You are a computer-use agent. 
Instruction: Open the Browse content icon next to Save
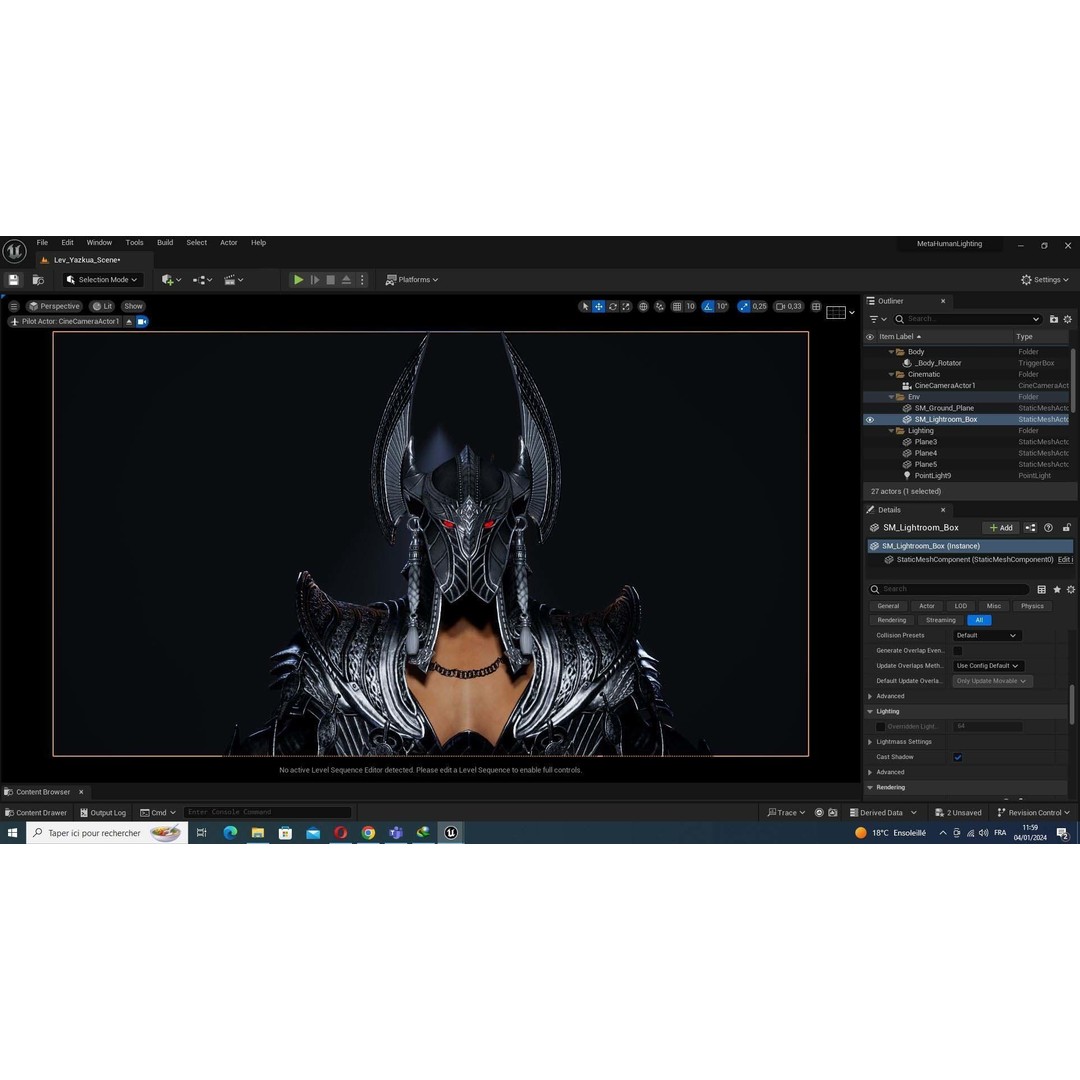coord(38,280)
